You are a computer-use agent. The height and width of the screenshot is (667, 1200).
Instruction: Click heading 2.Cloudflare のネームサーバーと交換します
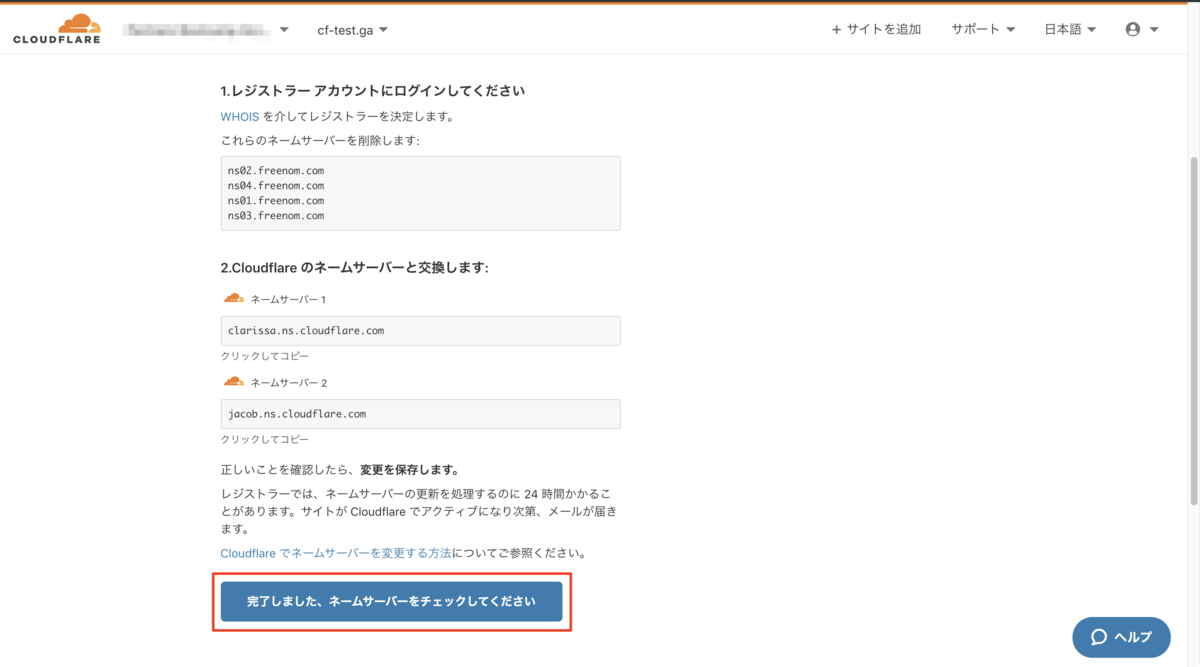click(x=354, y=268)
